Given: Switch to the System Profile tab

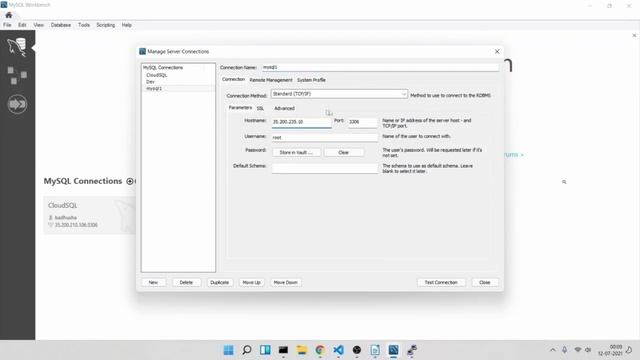Looking at the screenshot, I should click(x=311, y=80).
